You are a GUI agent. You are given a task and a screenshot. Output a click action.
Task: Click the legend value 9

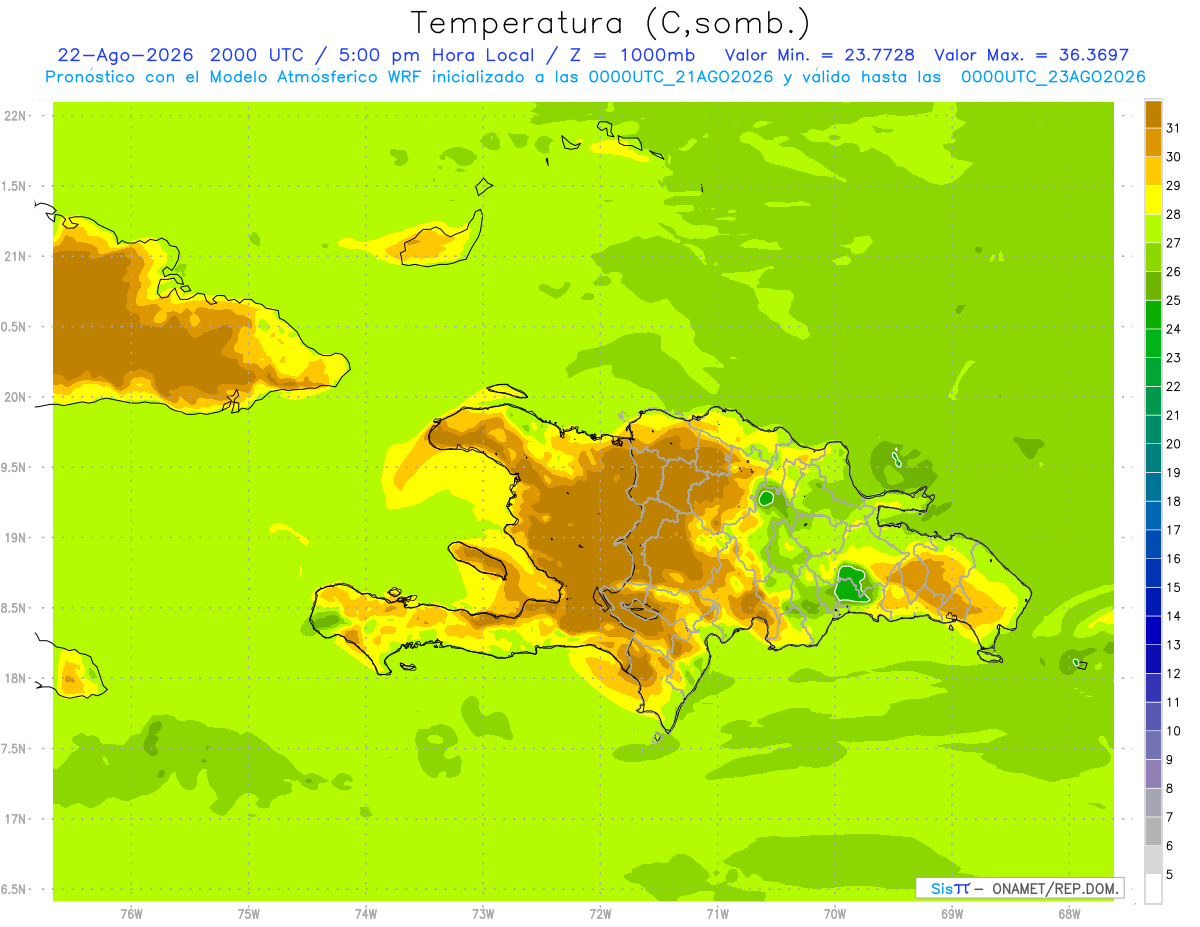1170,760
